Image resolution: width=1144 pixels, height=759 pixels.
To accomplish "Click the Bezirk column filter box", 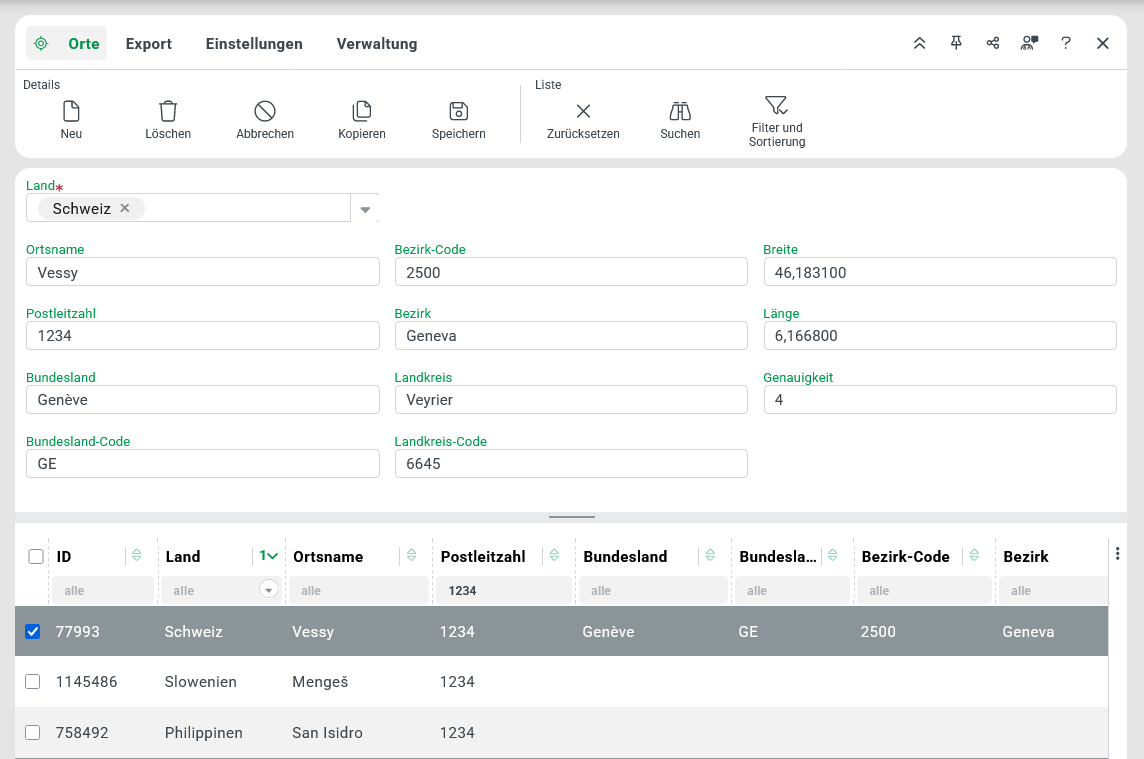I will (1054, 590).
